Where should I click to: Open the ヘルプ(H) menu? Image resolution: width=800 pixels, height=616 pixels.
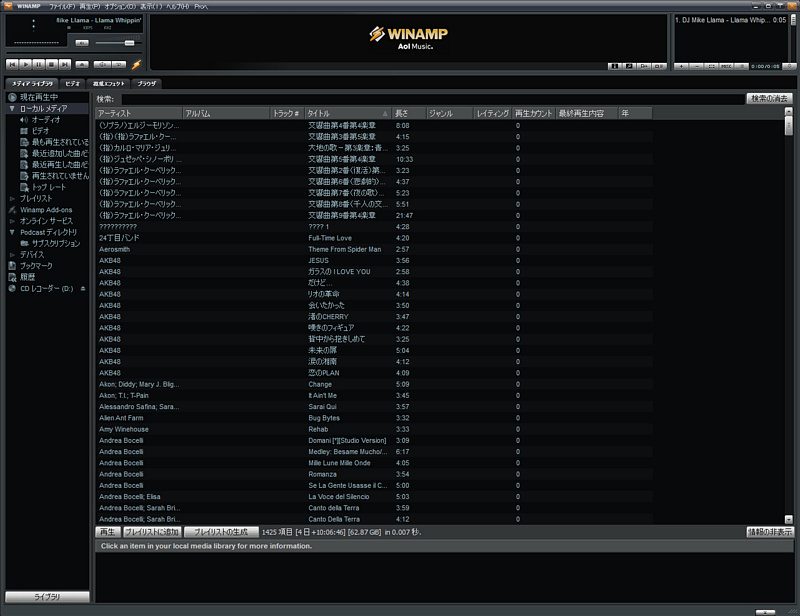click(x=178, y=6)
